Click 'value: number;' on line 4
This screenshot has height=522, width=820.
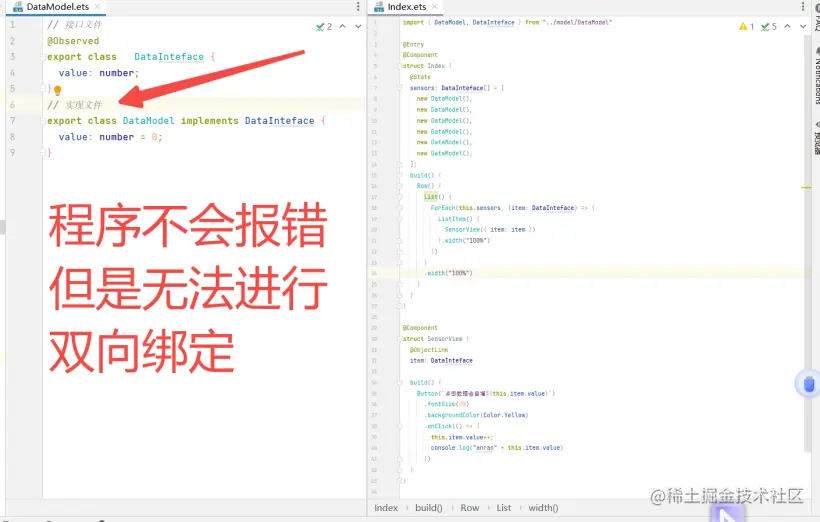[x=99, y=73]
